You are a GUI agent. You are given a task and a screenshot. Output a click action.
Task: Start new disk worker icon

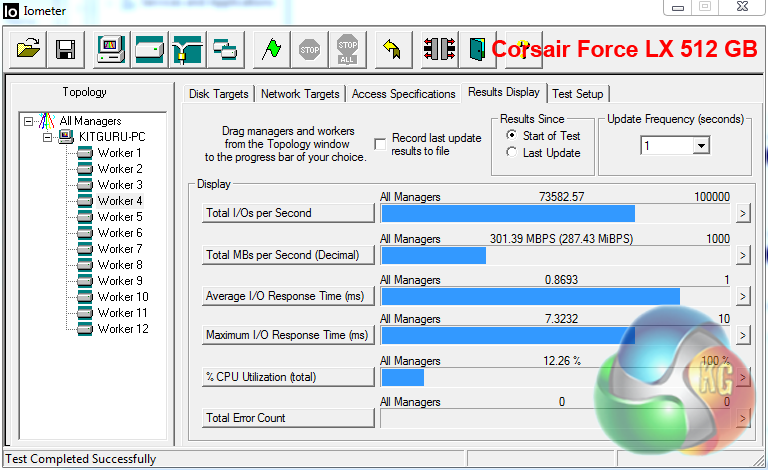click(149, 49)
